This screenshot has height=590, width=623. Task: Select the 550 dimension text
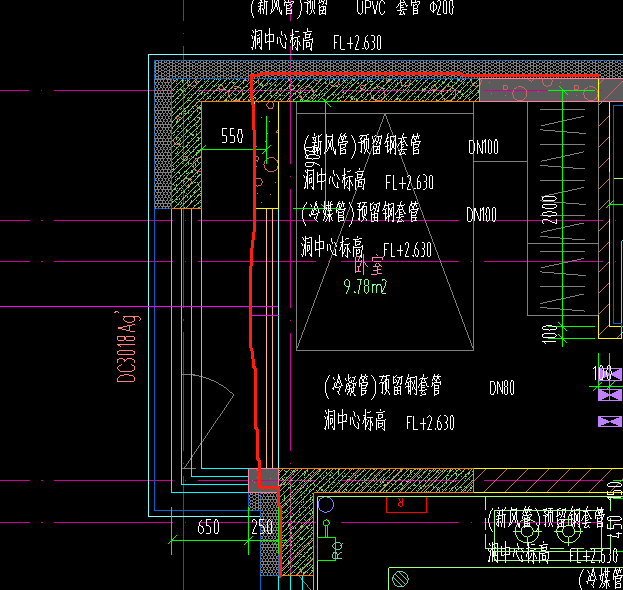232,136
